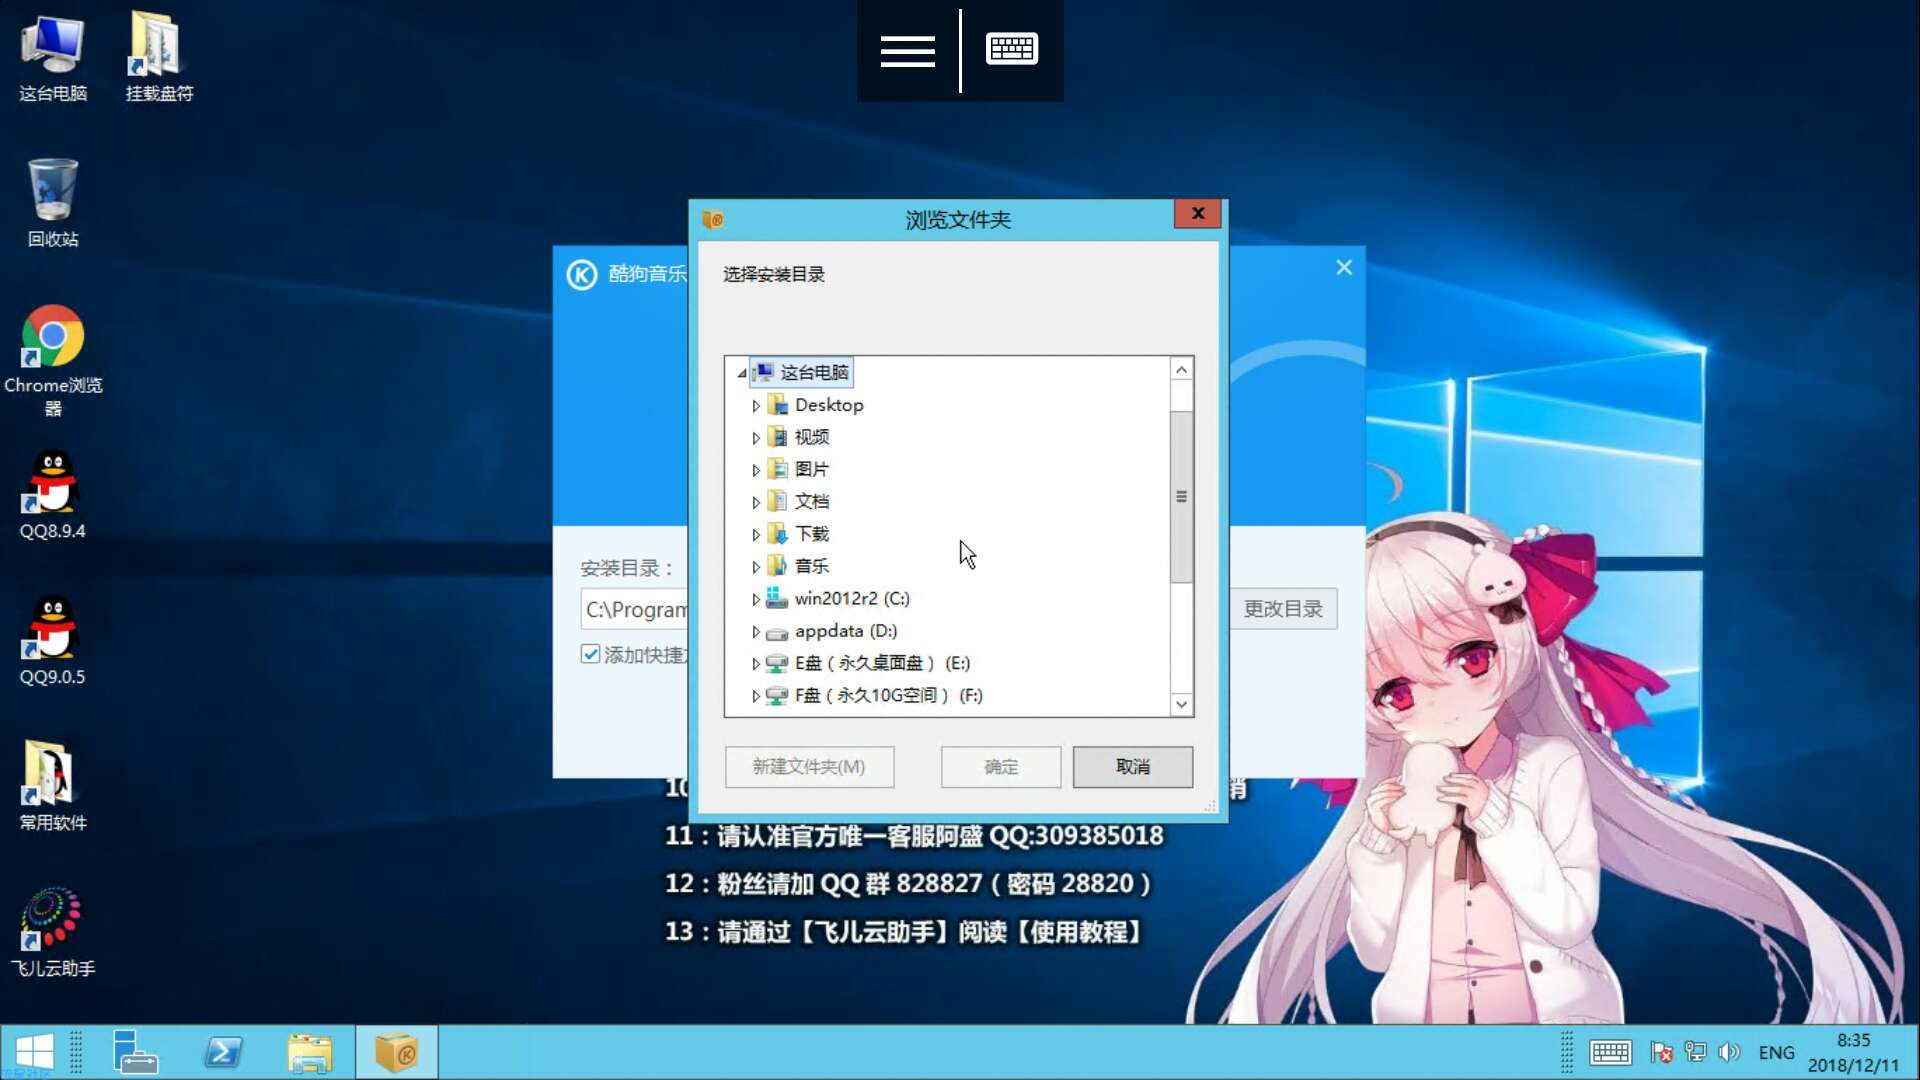Expand the win2012r2 (C:) drive node

coord(756,599)
